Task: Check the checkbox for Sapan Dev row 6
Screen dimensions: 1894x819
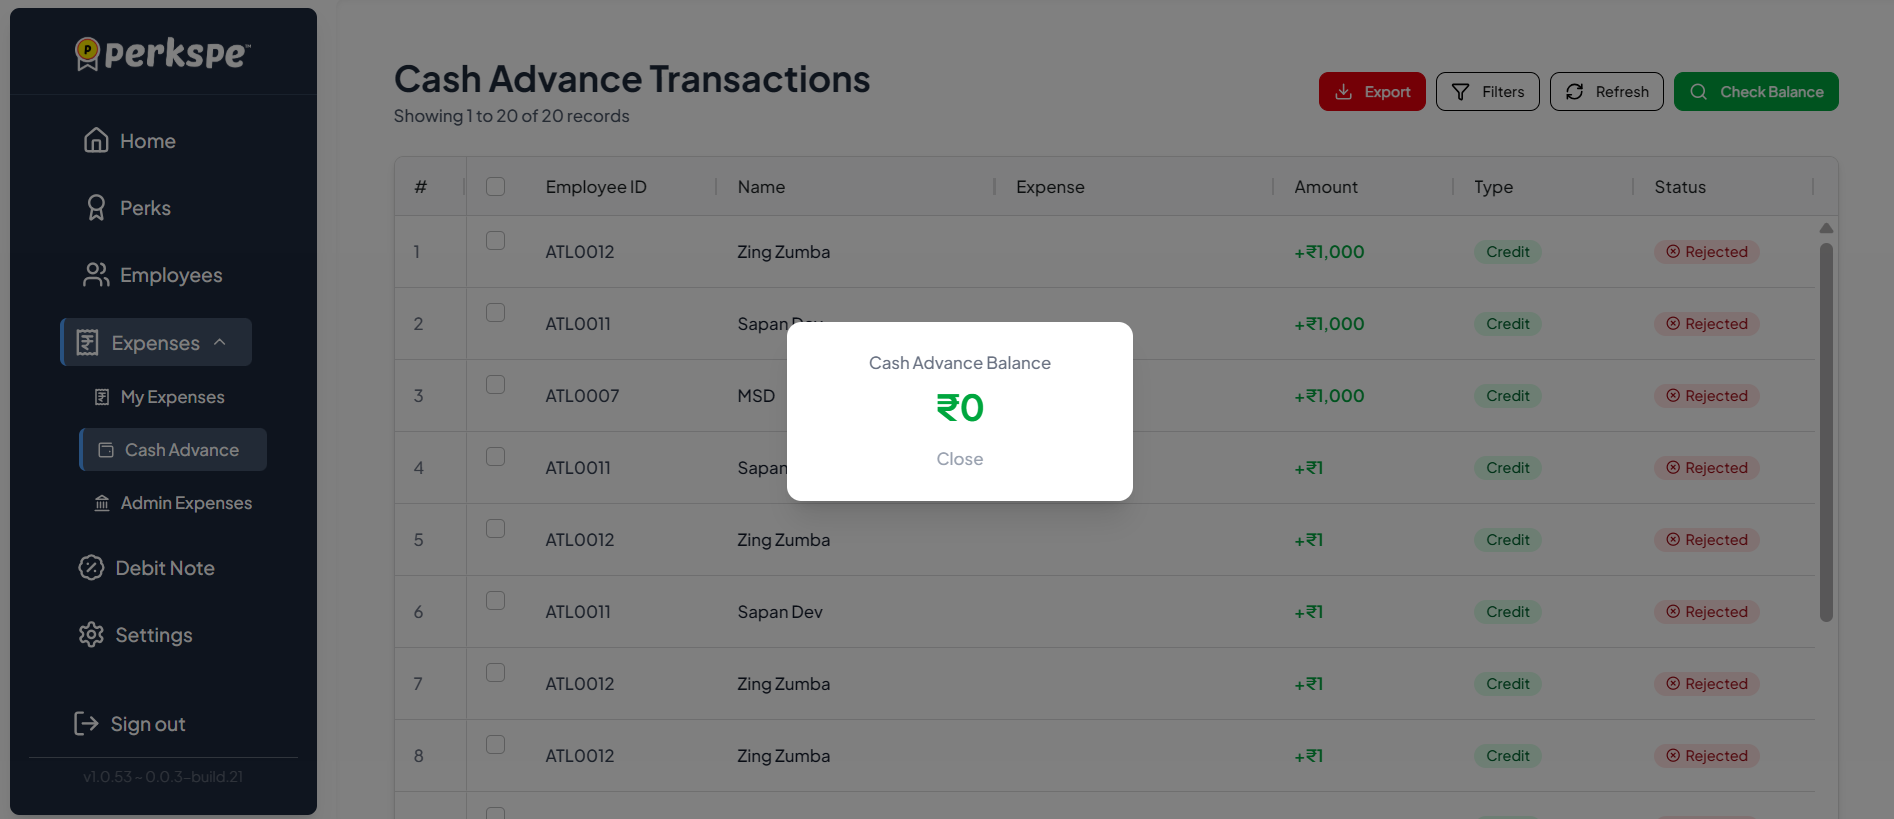Action: (x=495, y=600)
